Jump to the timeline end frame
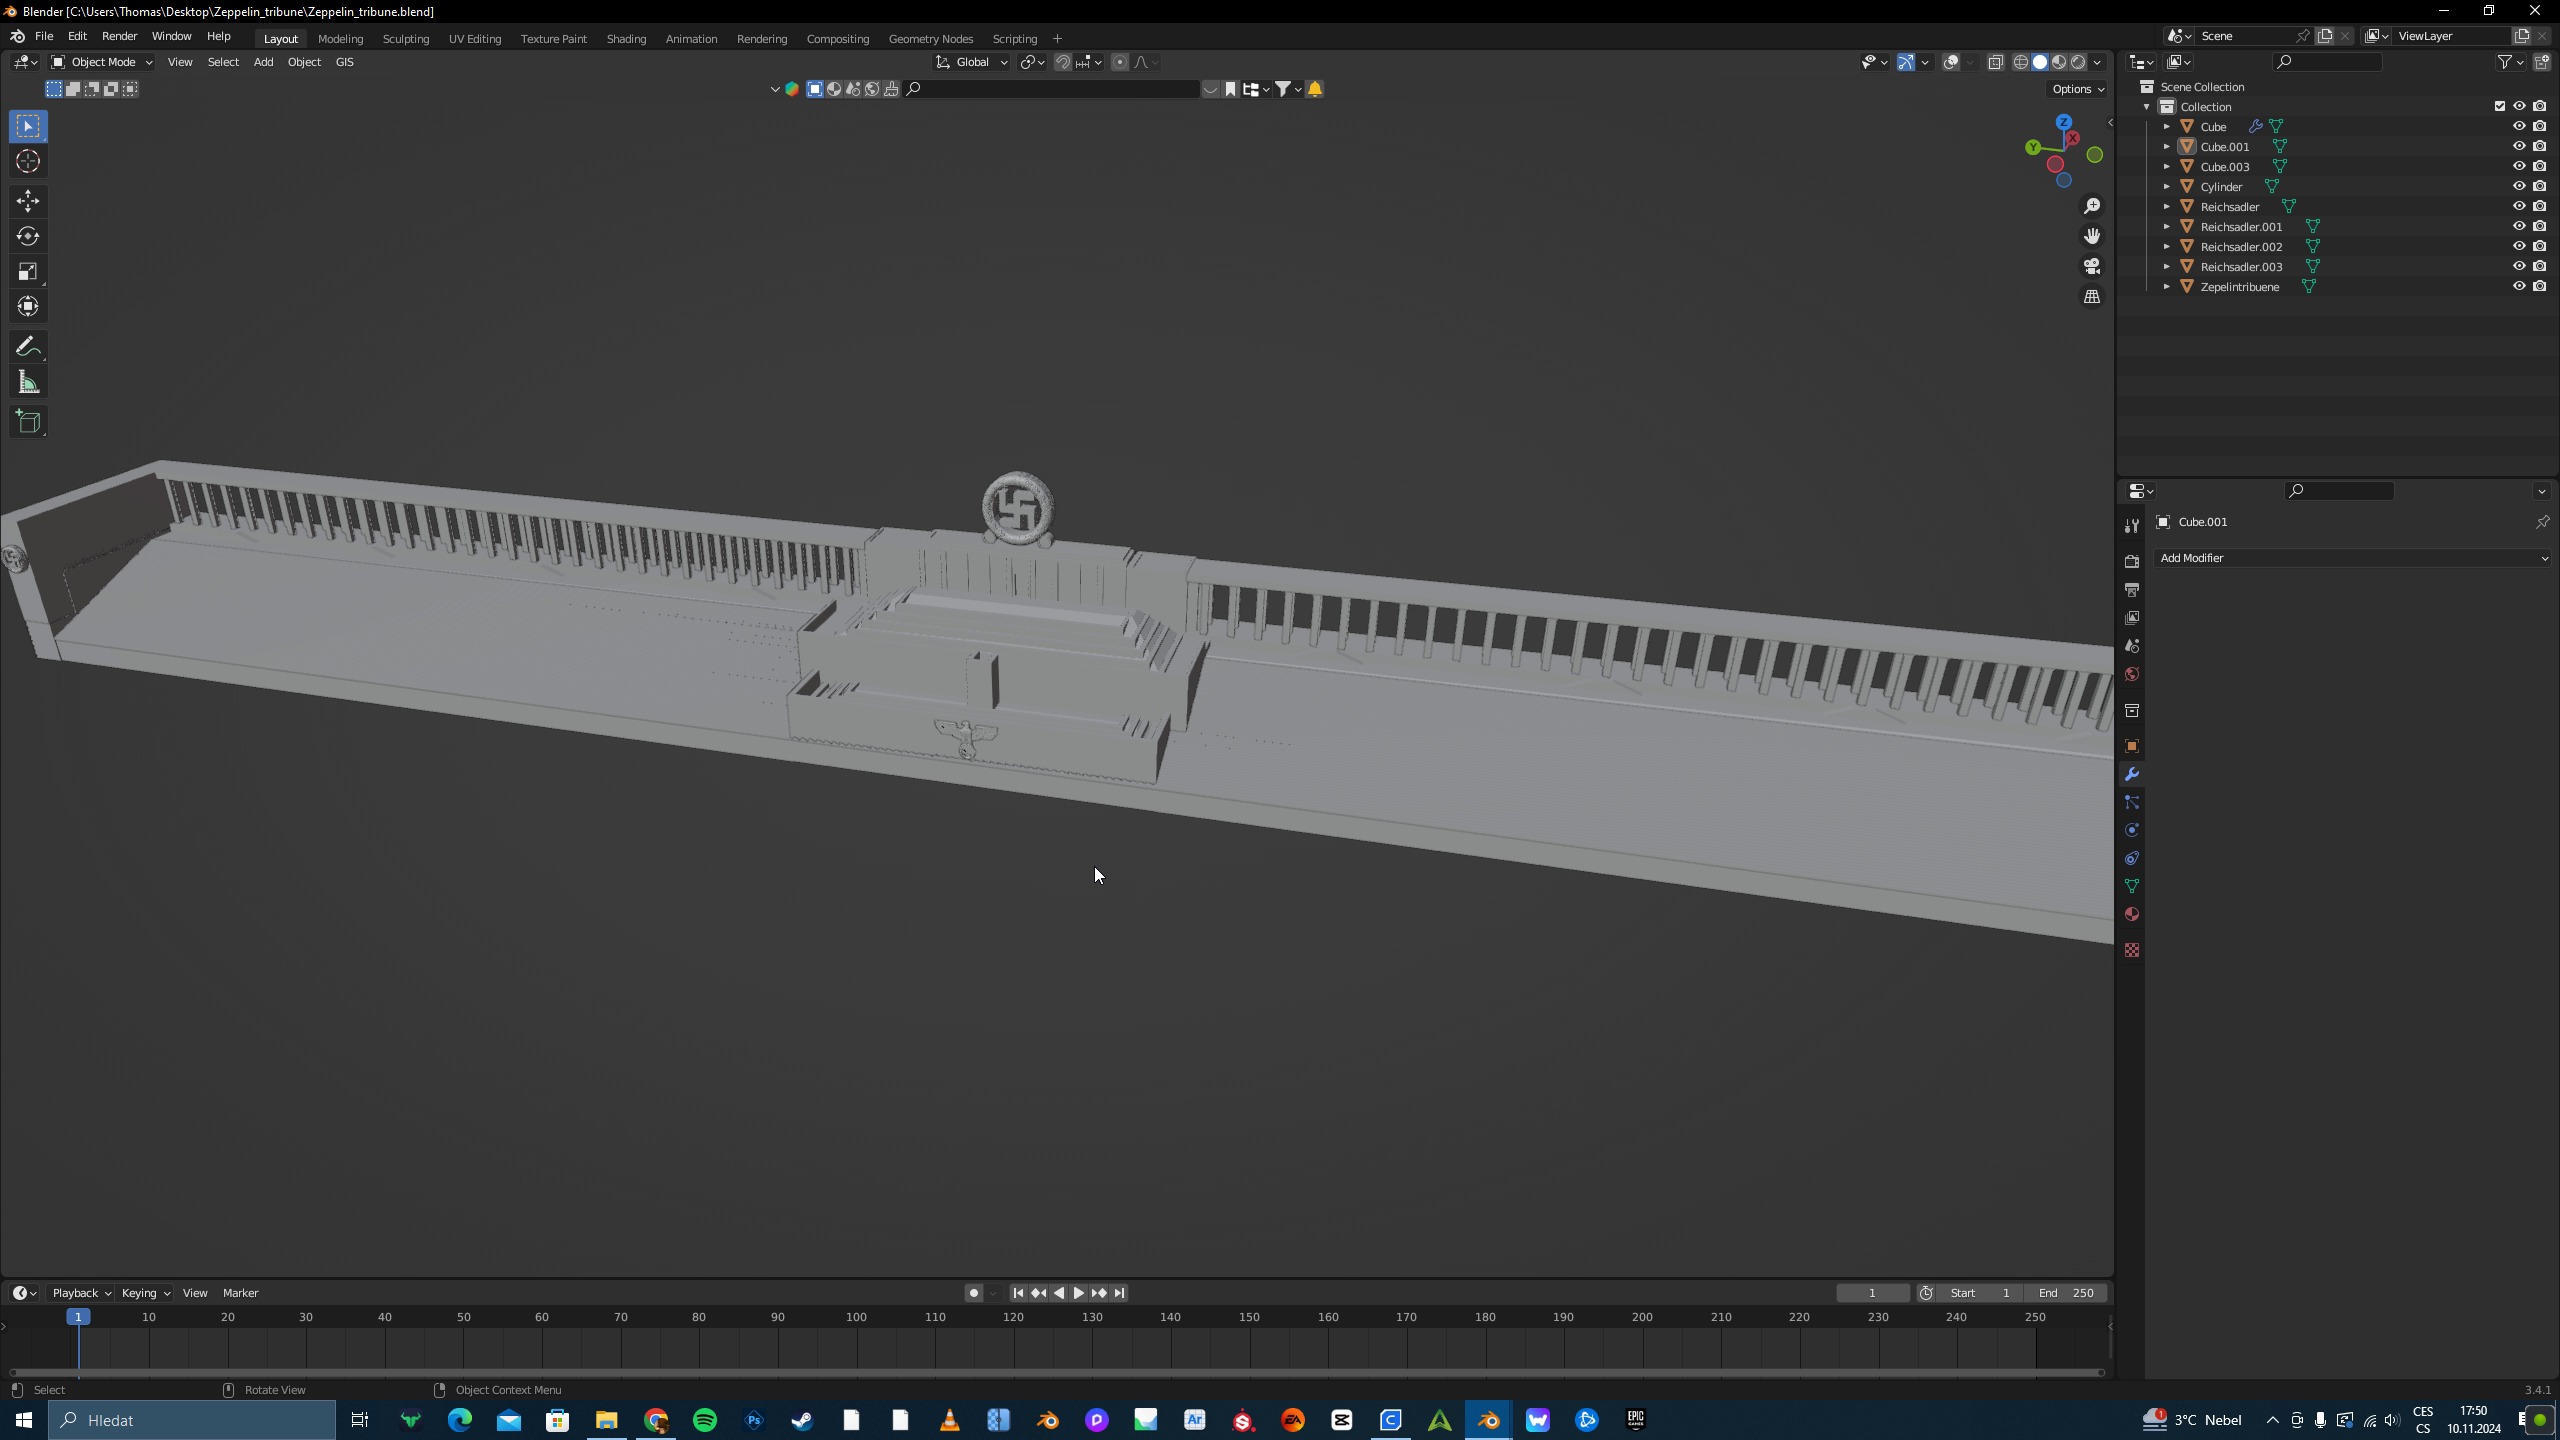This screenshot has width=2560, height=1440. (x=1120, y=1293)
